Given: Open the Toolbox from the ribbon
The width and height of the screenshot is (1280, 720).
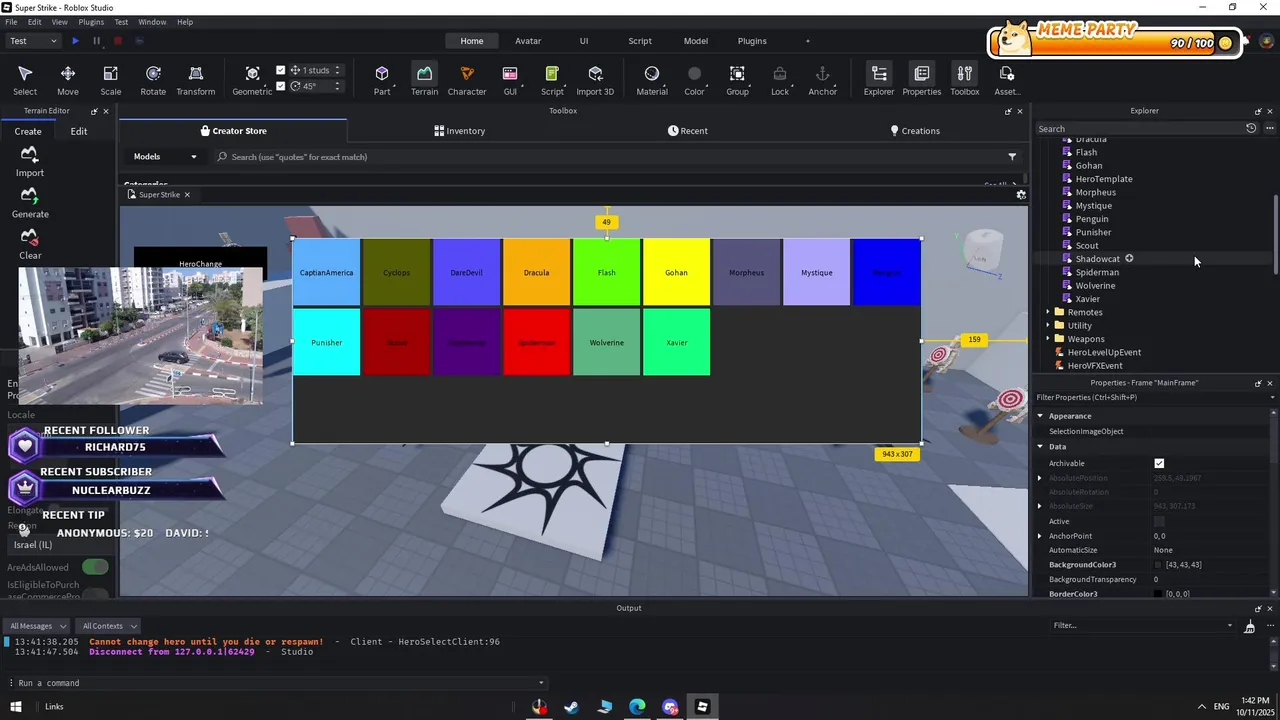Looking at the screenshot, I should (965, 80).
